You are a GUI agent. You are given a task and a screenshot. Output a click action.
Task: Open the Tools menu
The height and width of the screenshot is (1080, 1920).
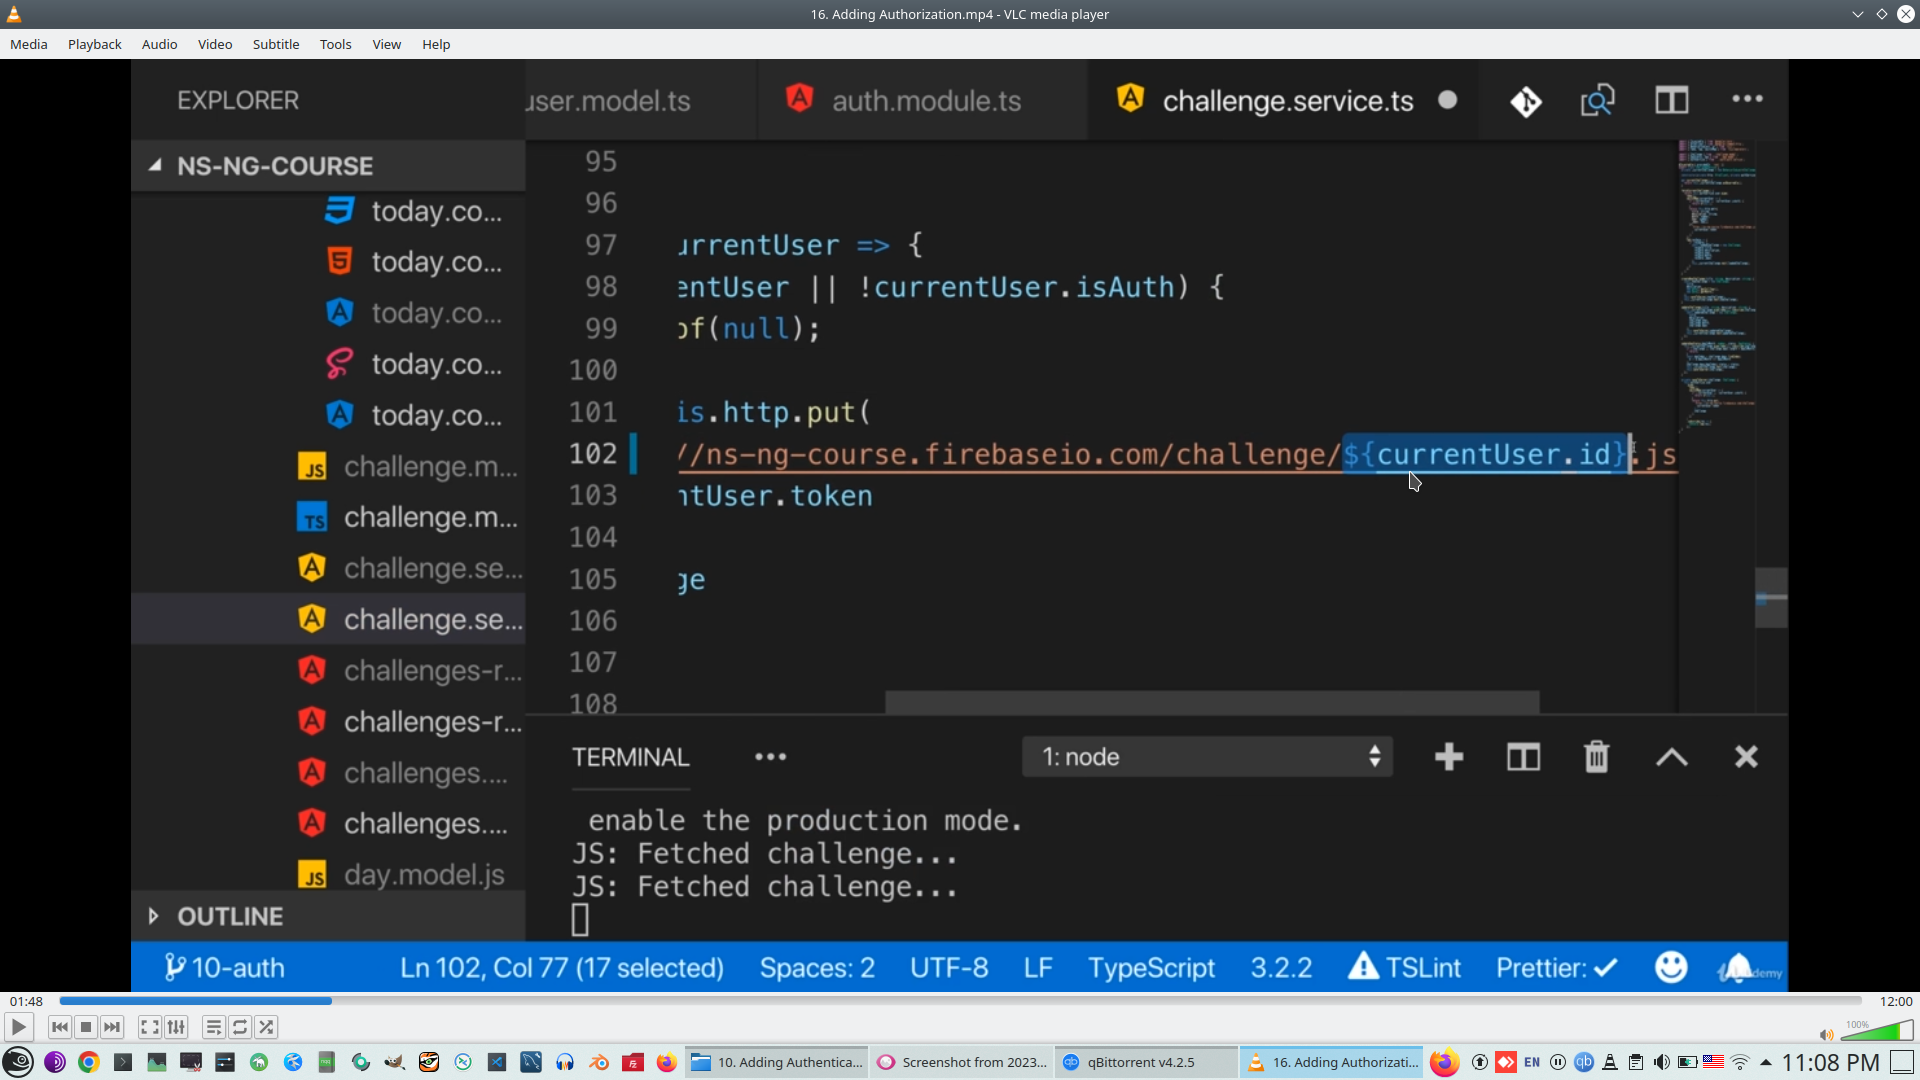click(335, 44)
